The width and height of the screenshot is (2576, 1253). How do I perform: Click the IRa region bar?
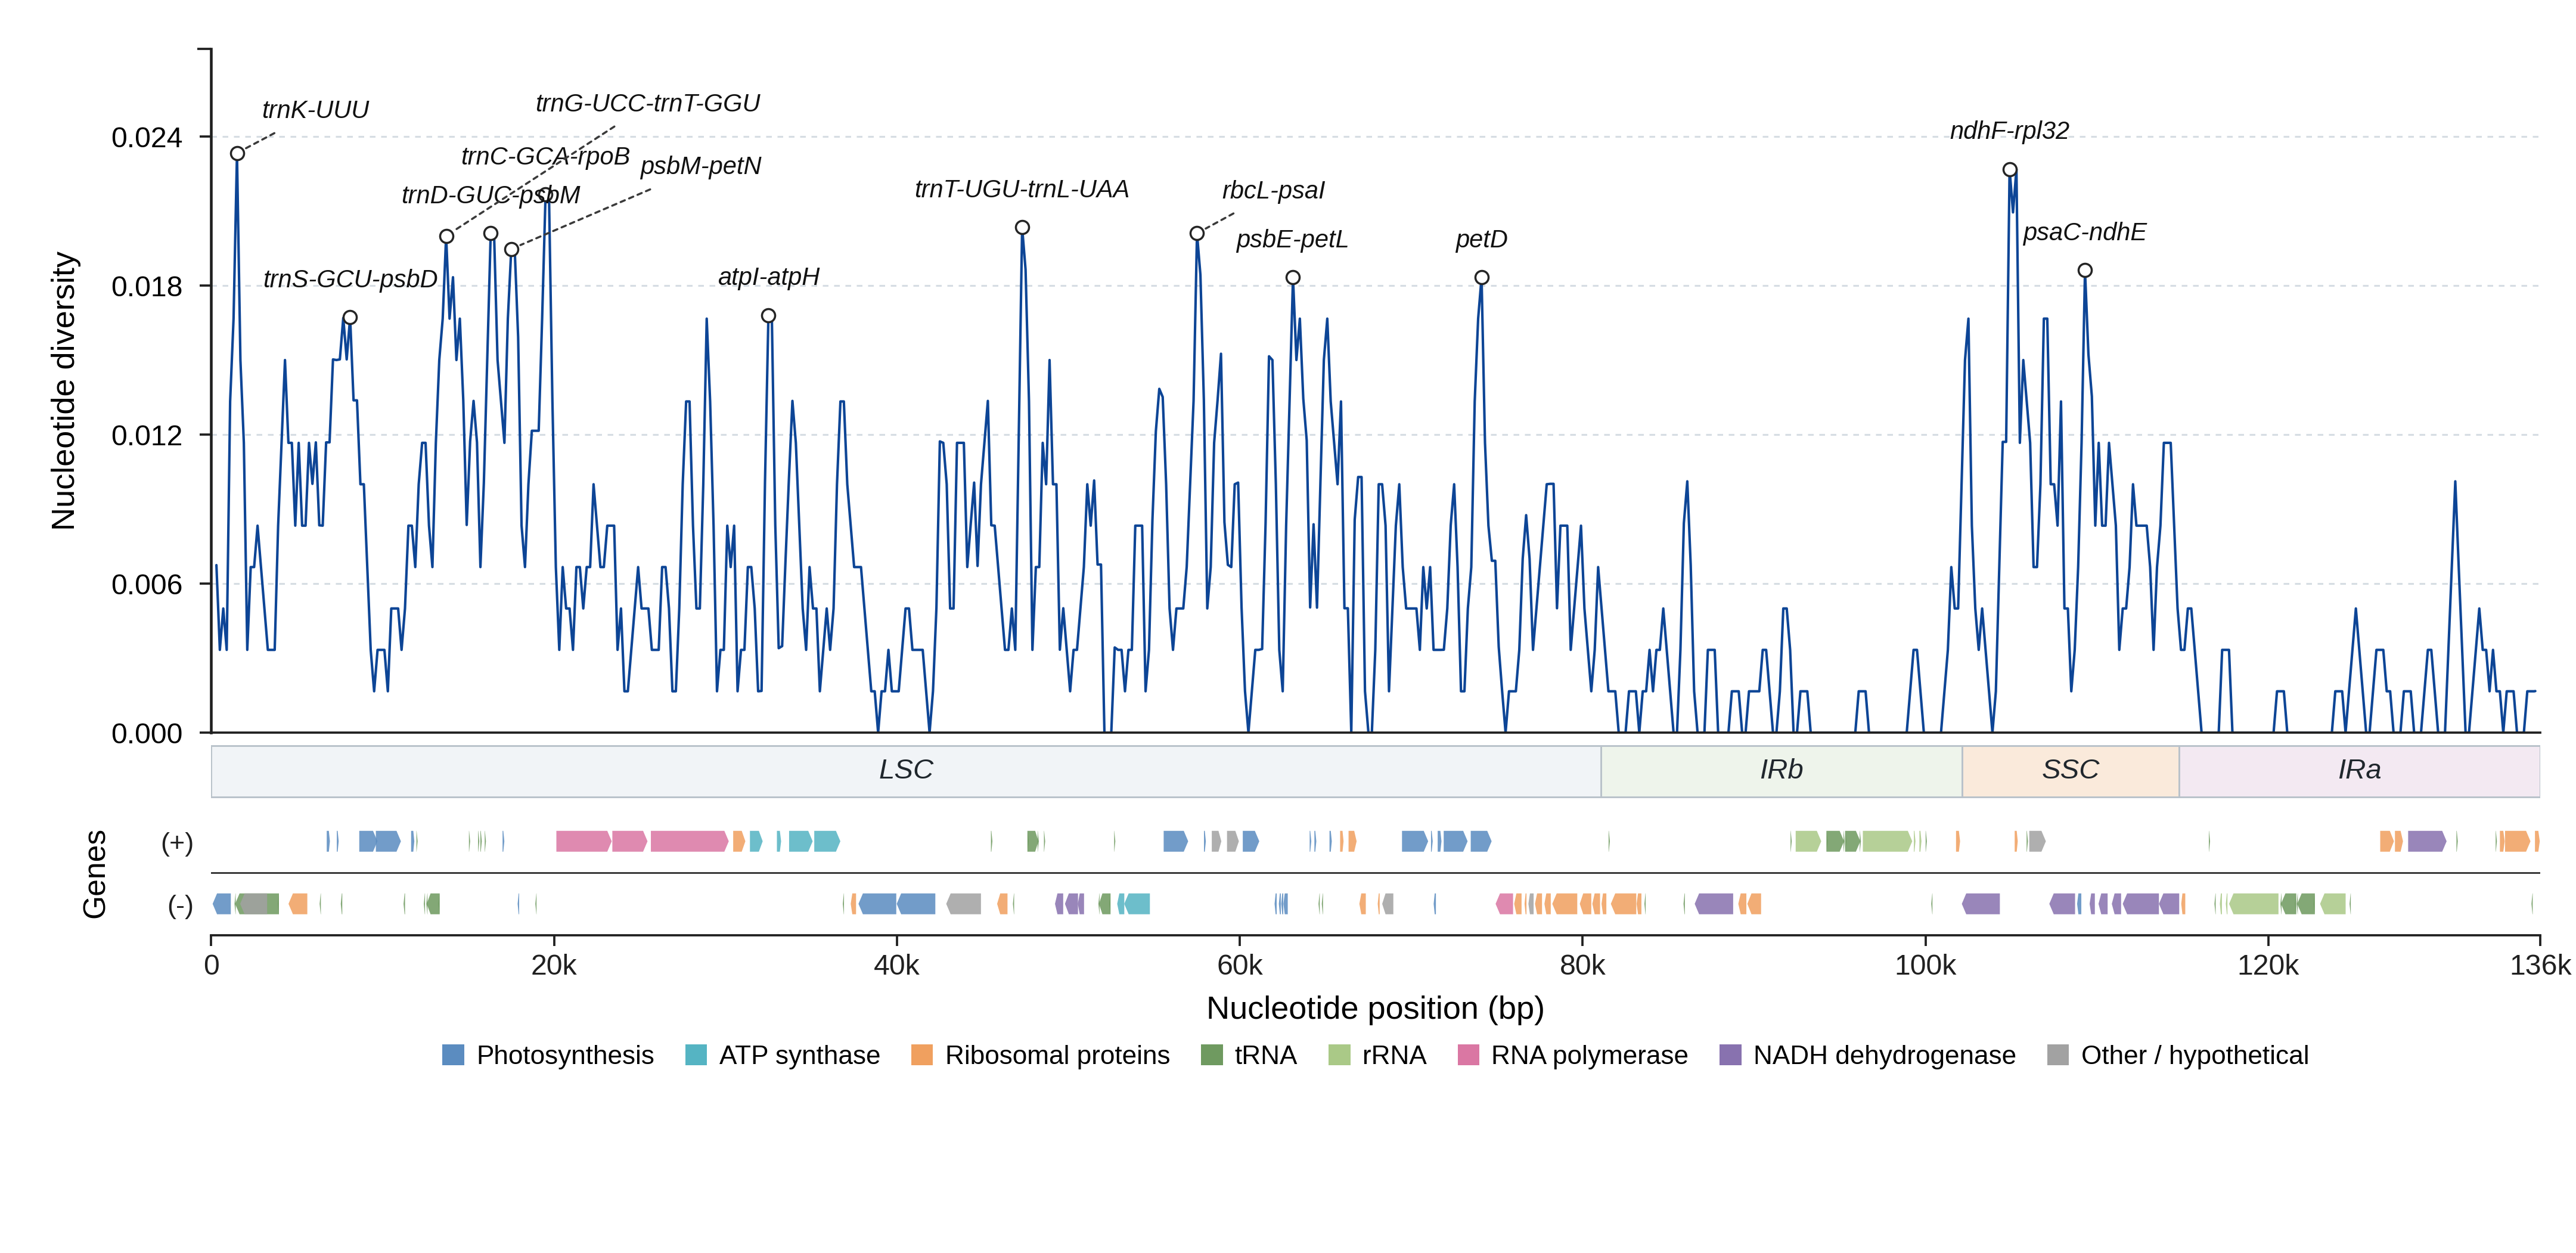pyautogui.click(x=2359, y=771)
